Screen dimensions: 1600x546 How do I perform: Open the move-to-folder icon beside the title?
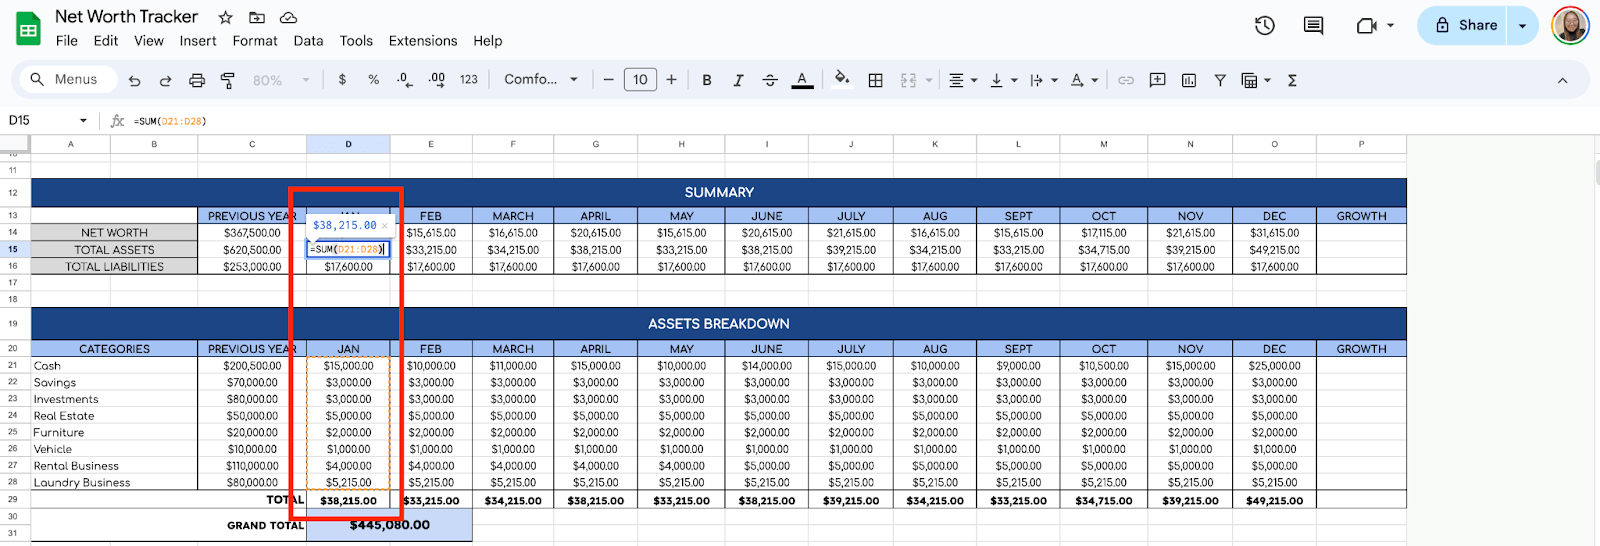(257, 17)
